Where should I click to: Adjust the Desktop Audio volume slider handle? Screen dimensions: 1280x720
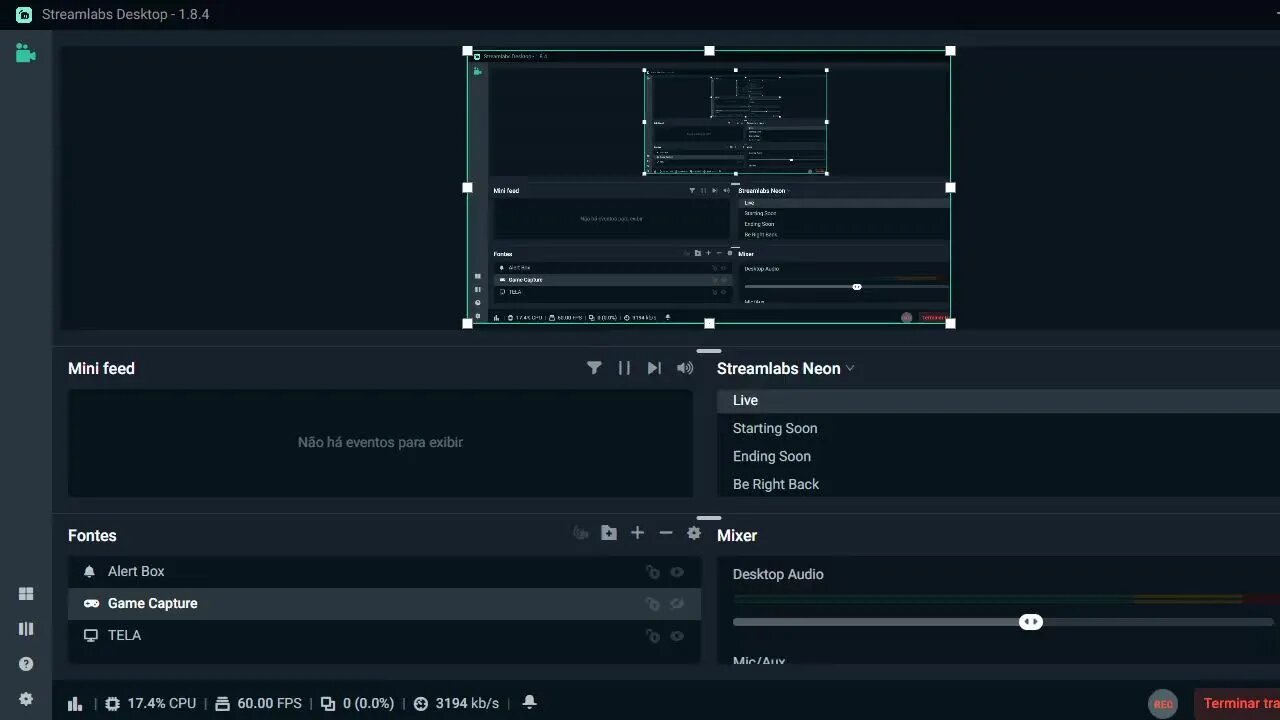(x=1031, y=622)
